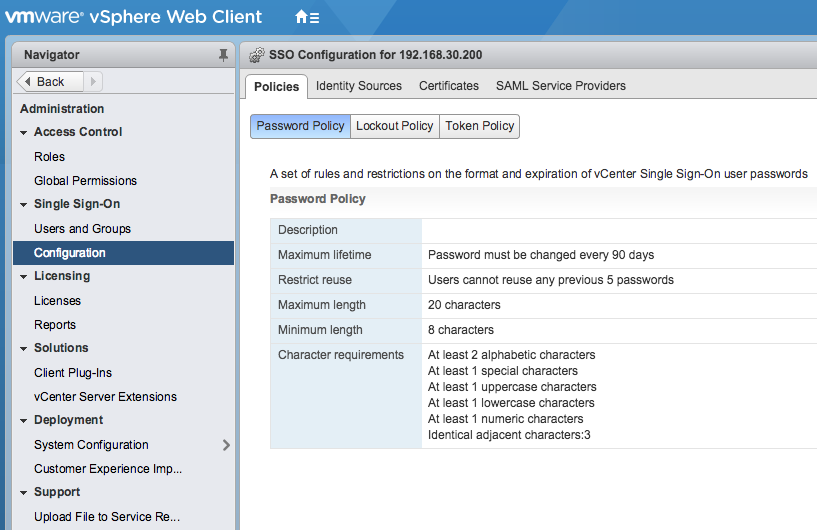Collapse the Deployment section triangle

pos(24,420)
